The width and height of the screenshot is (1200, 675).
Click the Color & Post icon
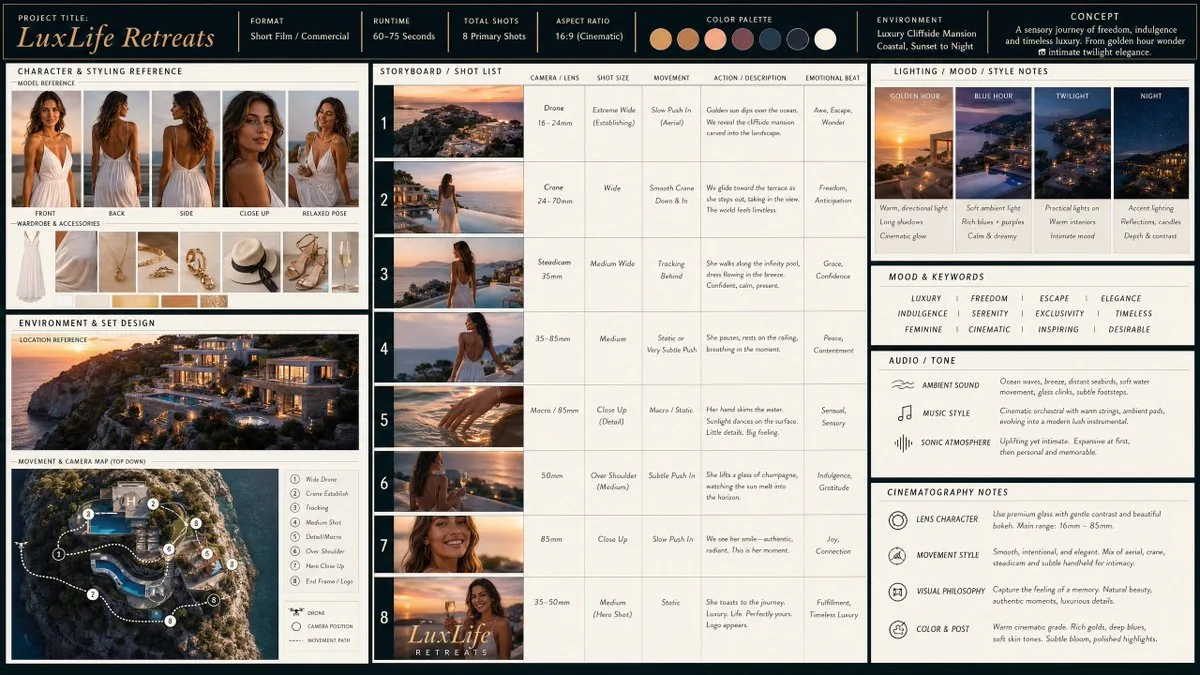(x=897, y=629)
